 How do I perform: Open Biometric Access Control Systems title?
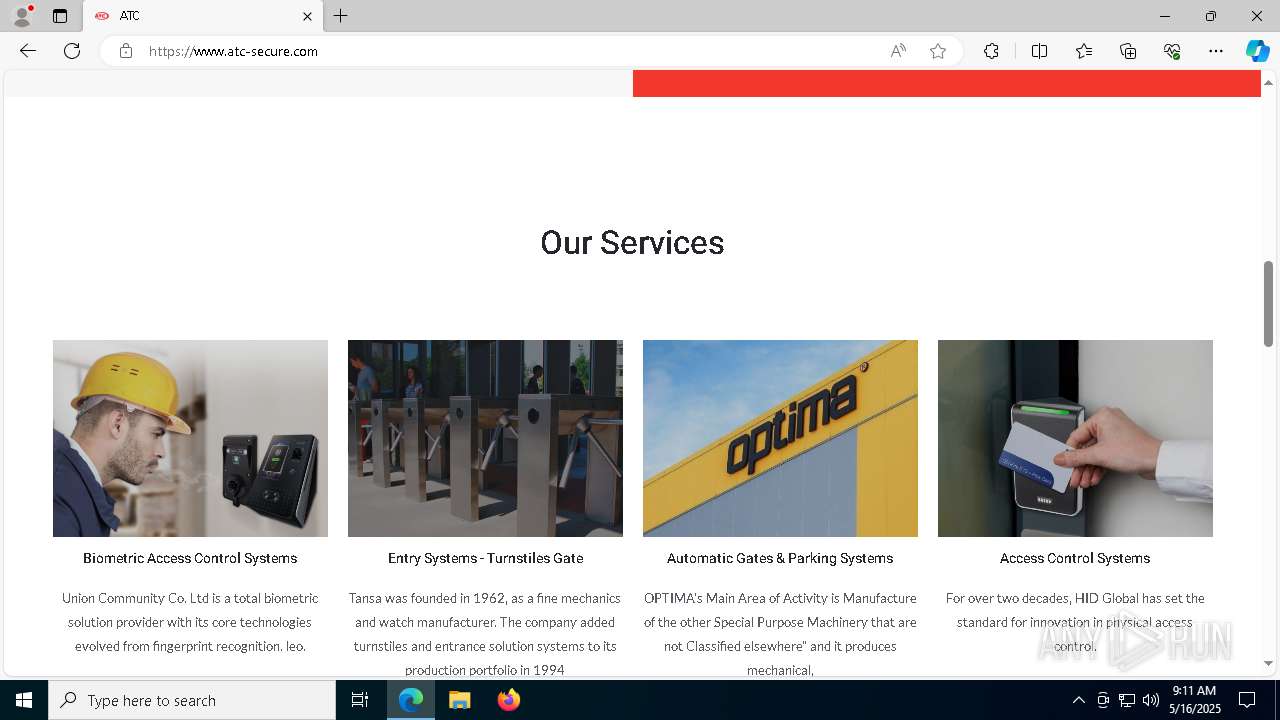tap(190, 558)
